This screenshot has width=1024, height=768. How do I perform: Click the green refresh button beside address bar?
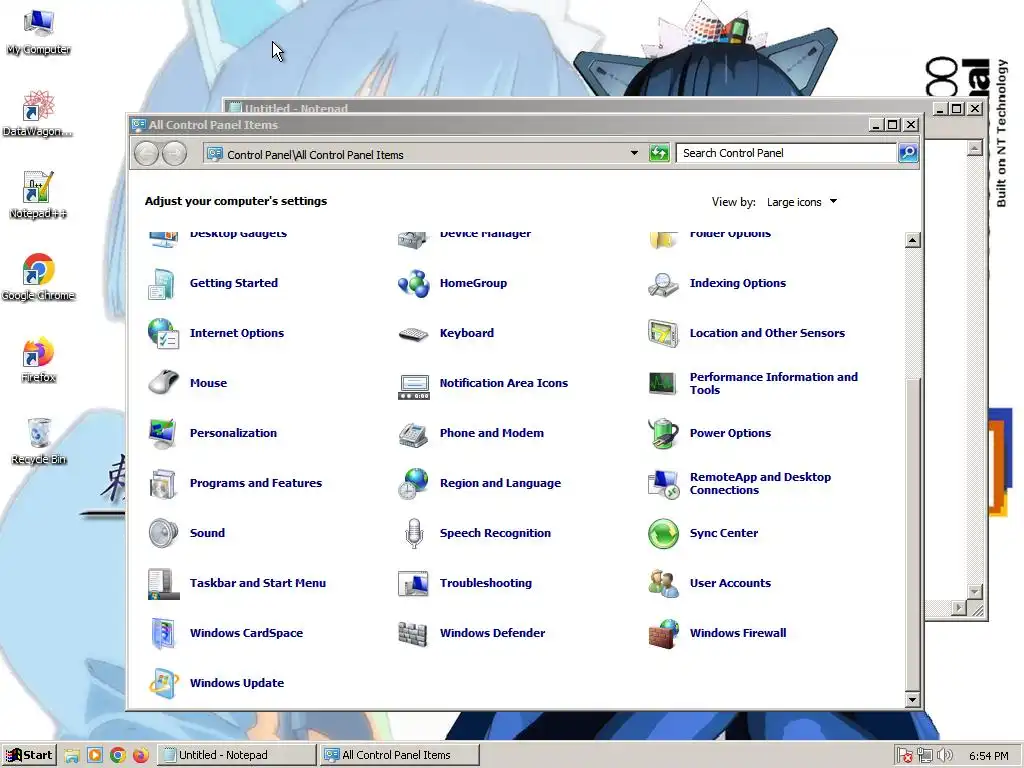659,153
